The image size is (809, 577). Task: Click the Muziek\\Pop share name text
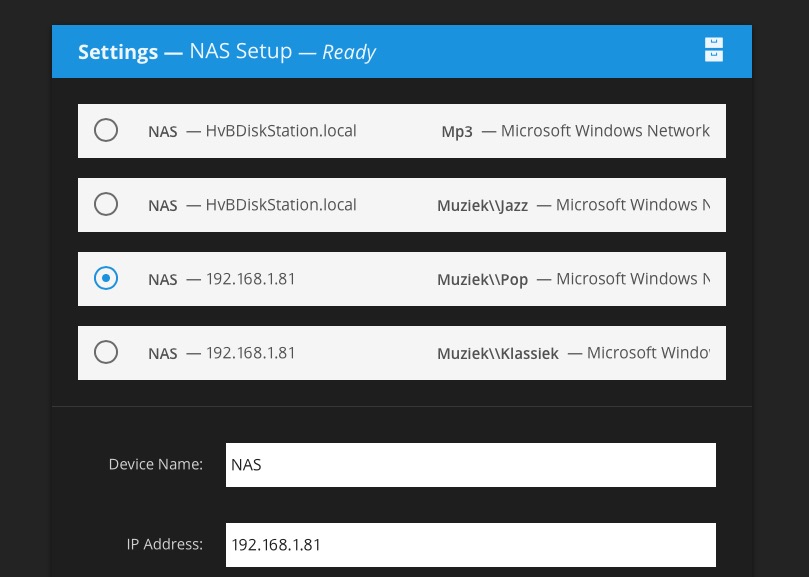pos(482,279)
